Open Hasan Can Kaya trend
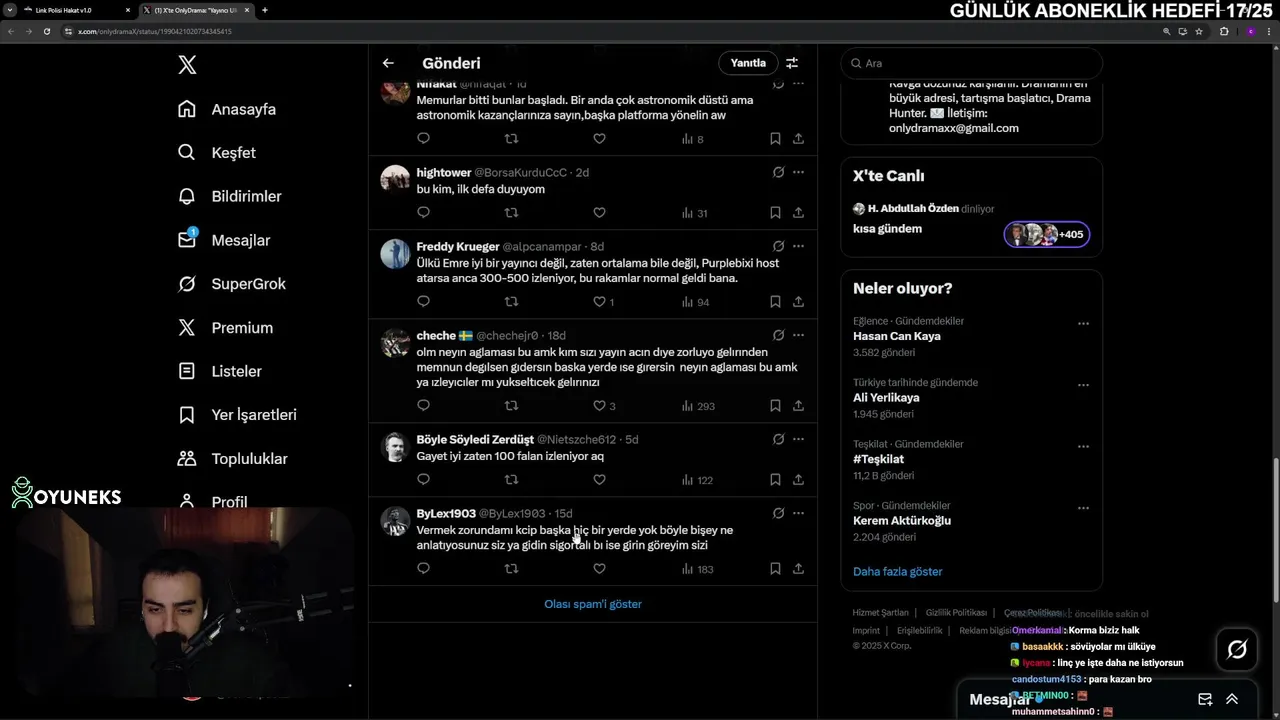 [897, 336]
